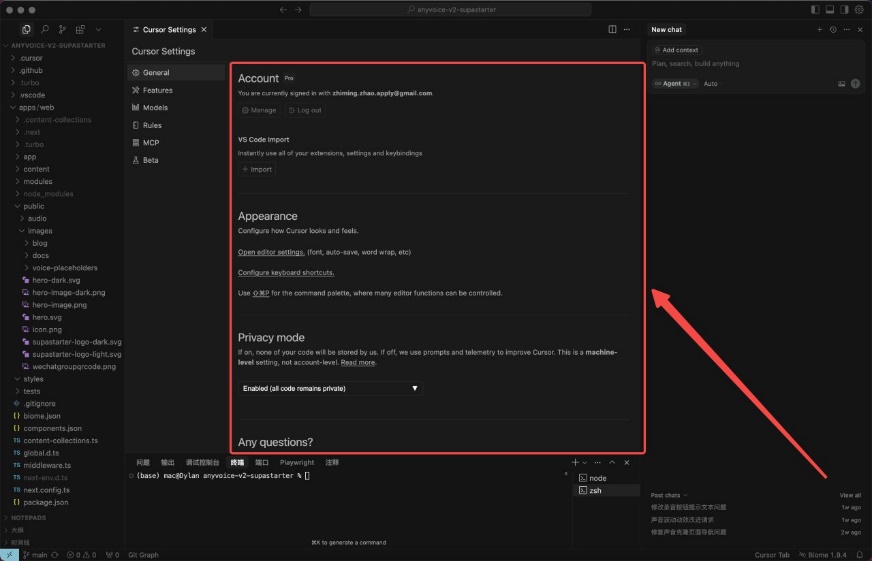Click the chat prompt input field
Viewport: 872px width, 561px height.
coord(750,64)
